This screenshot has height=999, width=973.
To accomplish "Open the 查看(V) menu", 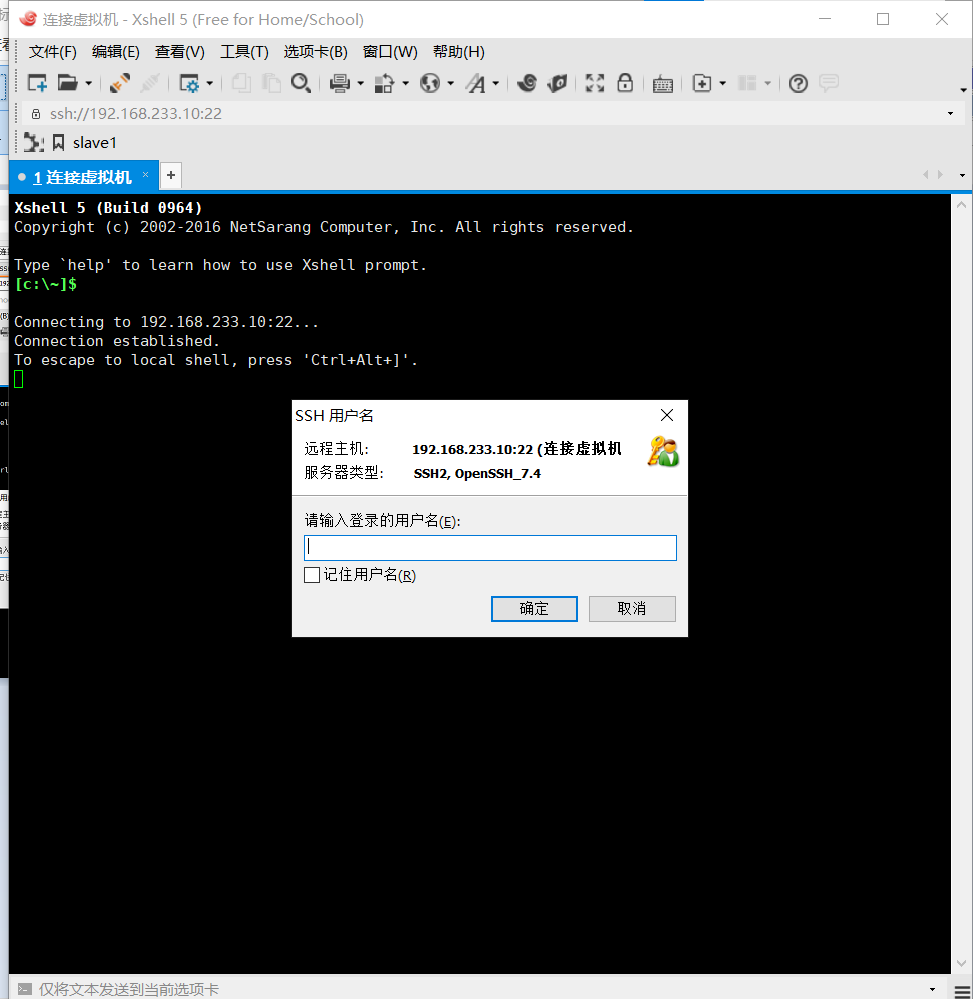I will click(x=180, y=52).
